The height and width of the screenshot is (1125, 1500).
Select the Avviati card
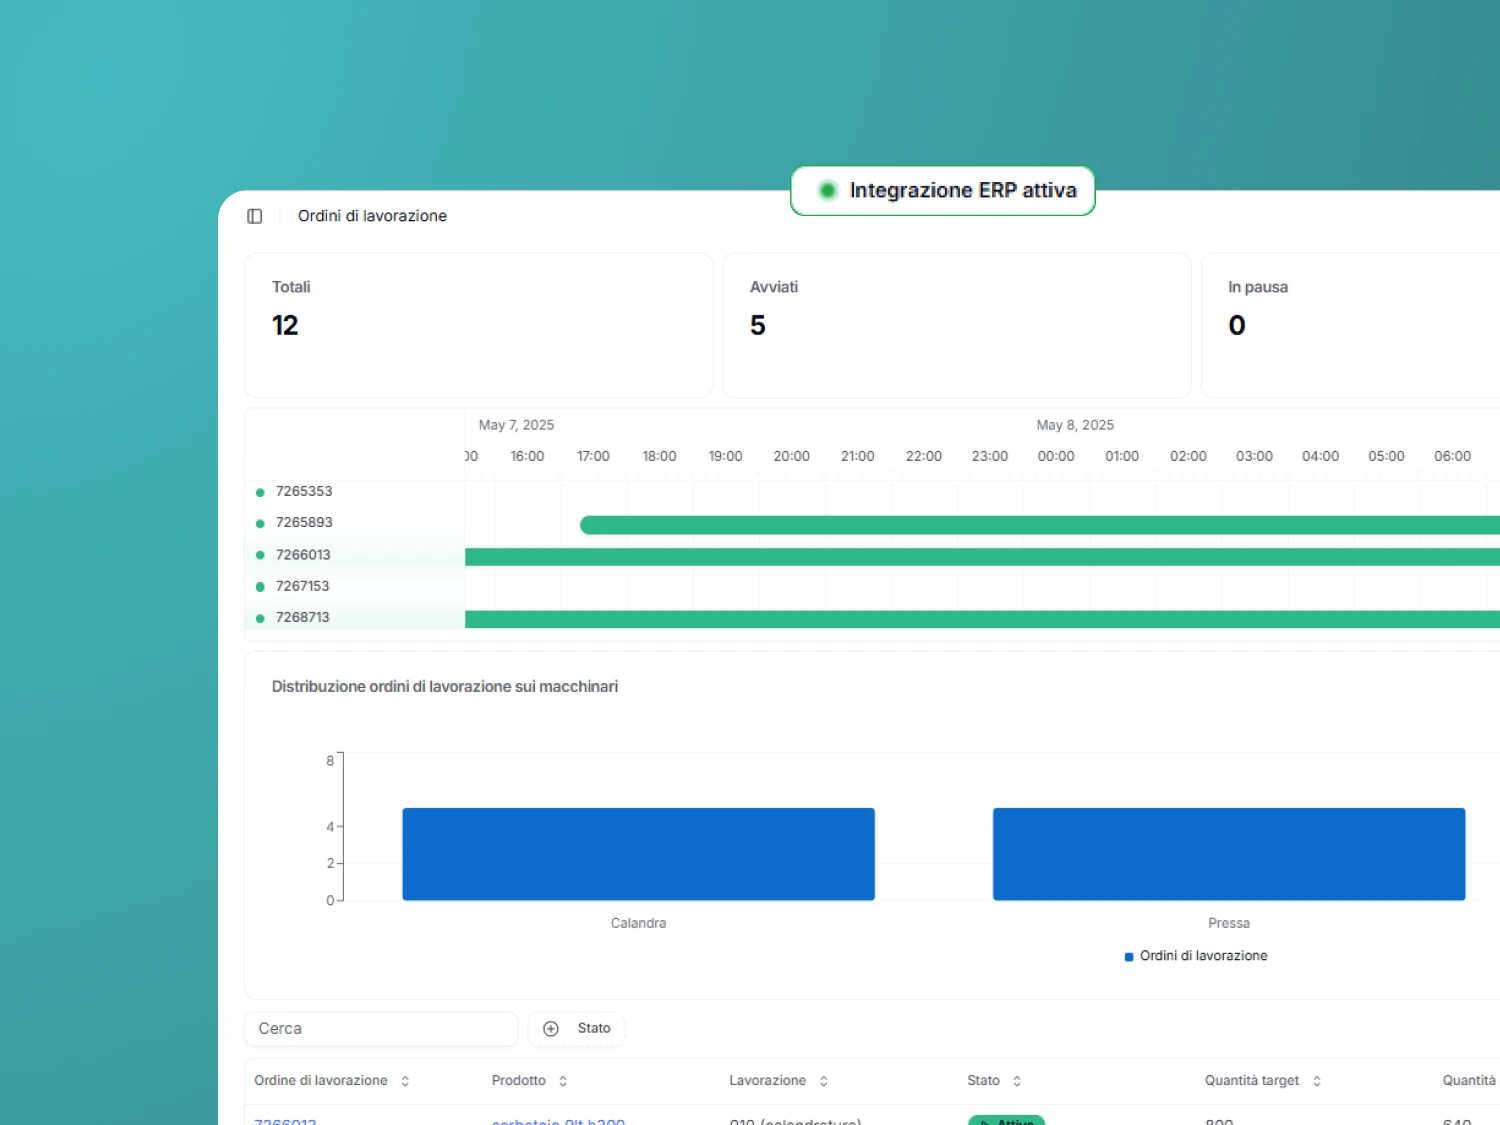point(956,325)
